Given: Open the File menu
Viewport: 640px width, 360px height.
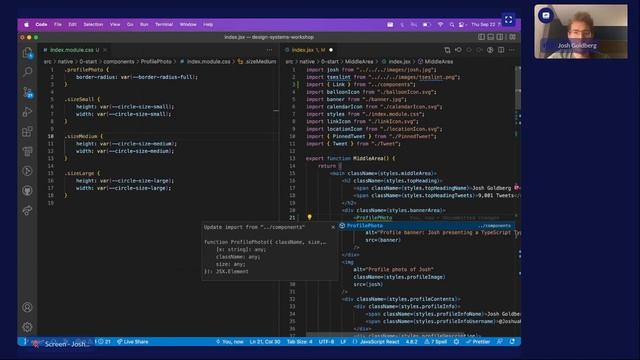Looking at the screenshot, I should click(x=58, y=24).
